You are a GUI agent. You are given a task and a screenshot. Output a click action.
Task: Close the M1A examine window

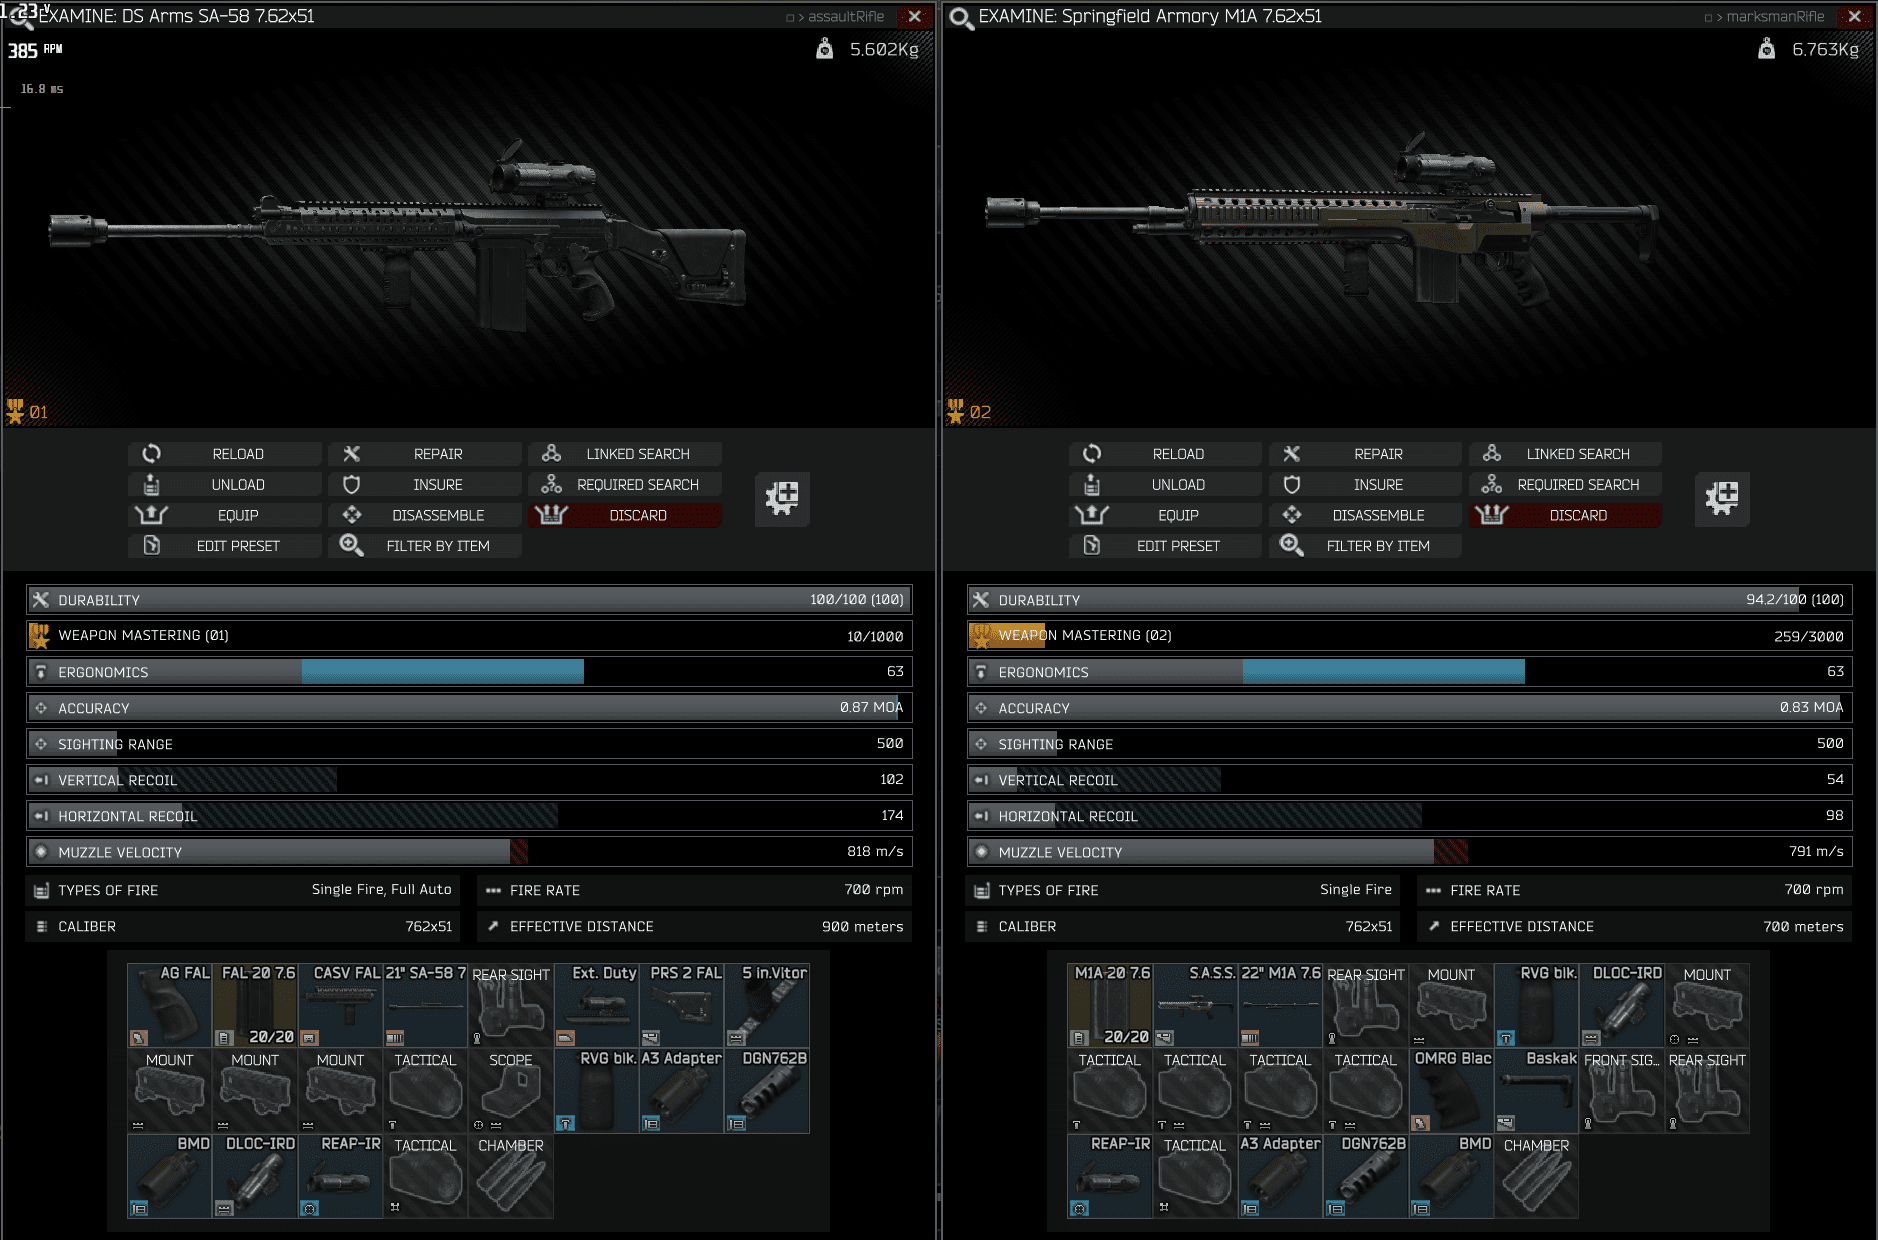coord(1854,16)
